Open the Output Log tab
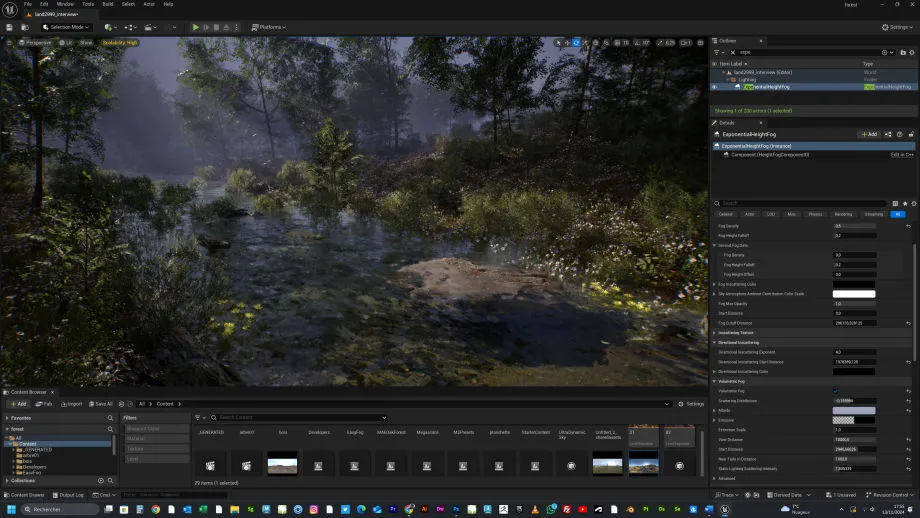The height and width of the screenshot is (518, 920). [68, 495]
